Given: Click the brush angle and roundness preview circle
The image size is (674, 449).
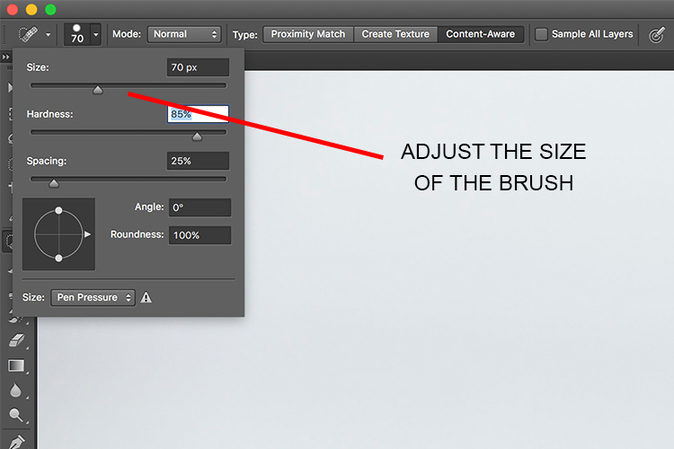Looking at the screenshot, I should pos(59,234).
